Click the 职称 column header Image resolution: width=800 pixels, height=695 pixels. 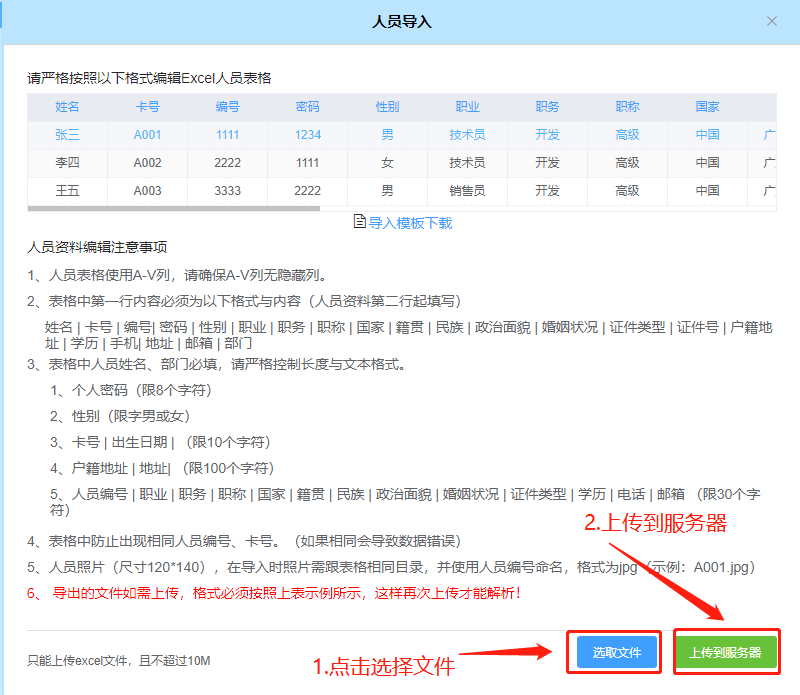click(x=627, y=107)
